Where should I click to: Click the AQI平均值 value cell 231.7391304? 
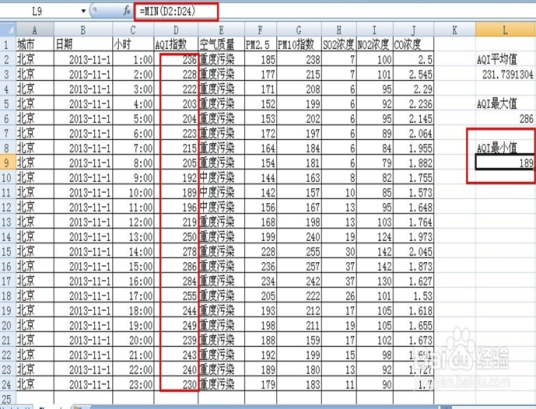pyautogui.click(x=505, y=74)
